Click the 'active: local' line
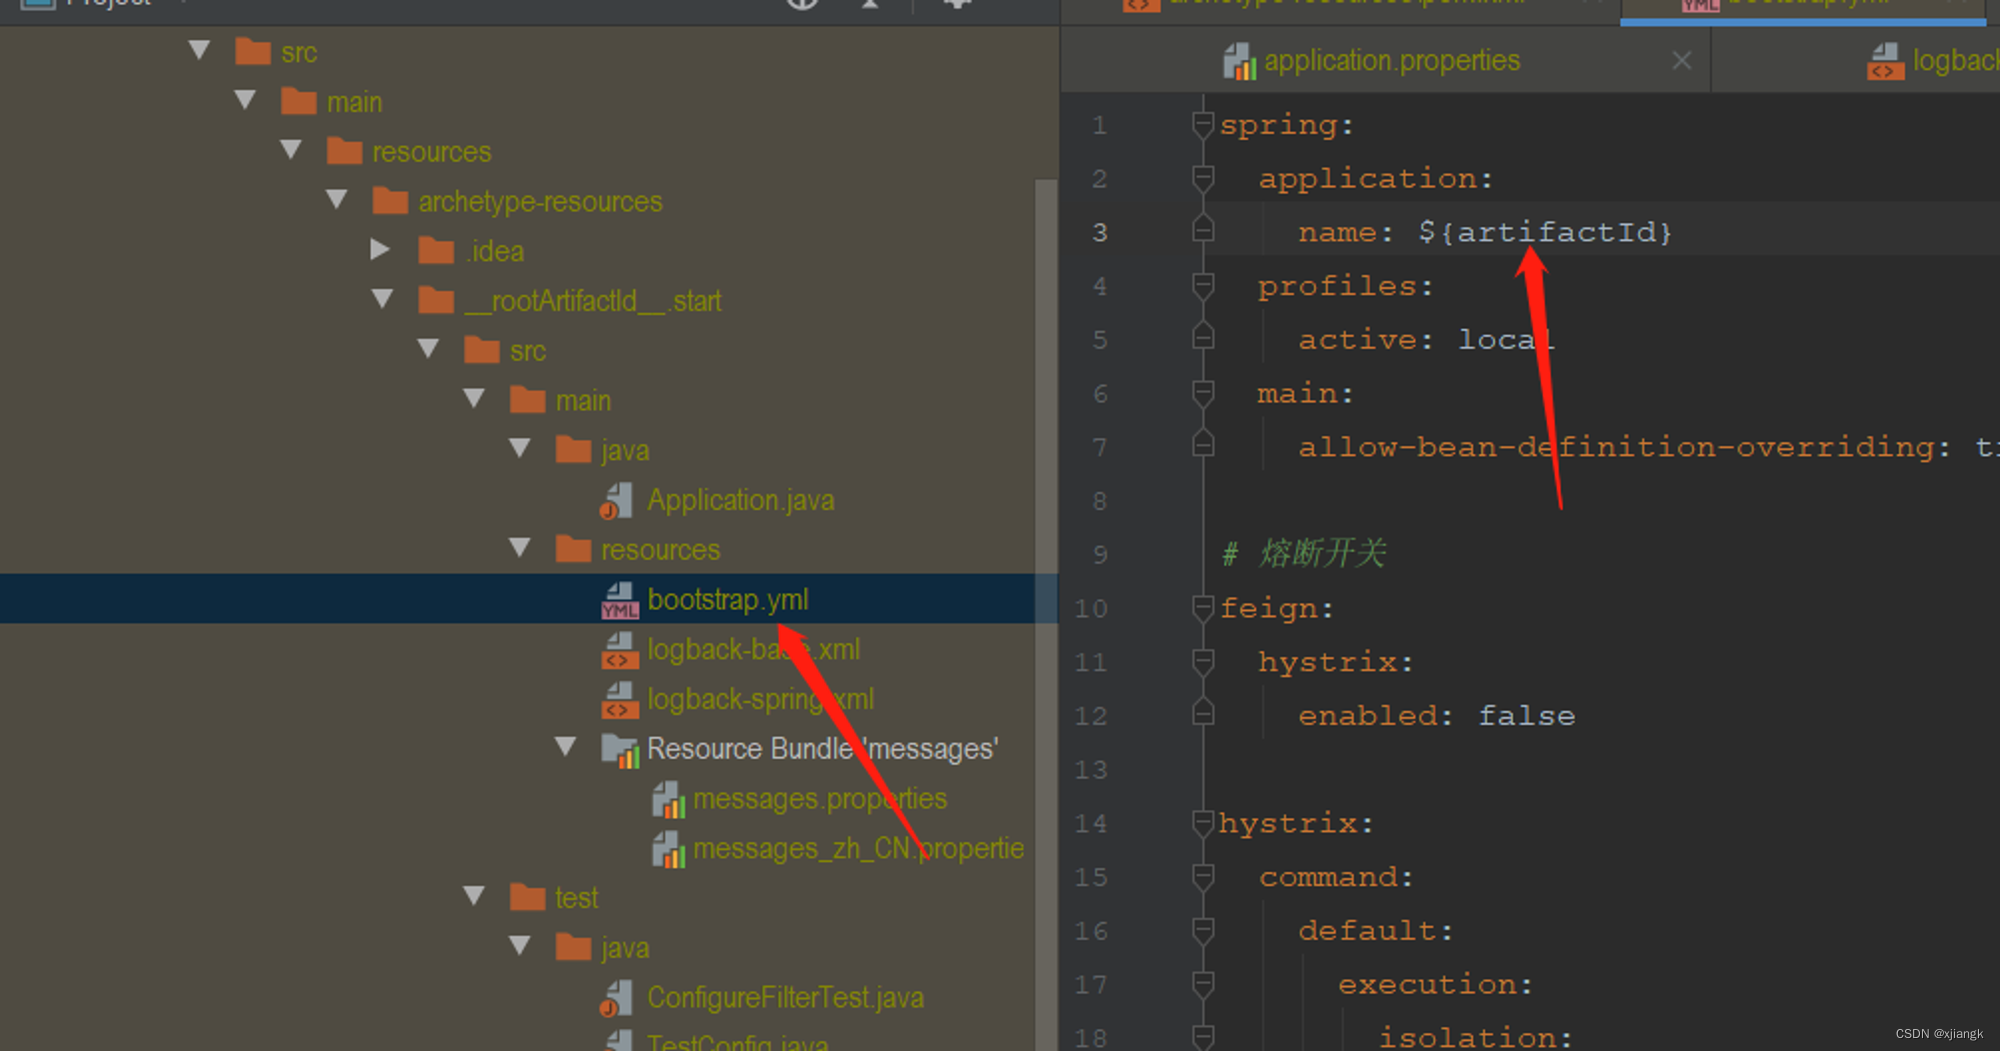 point(1426,340)
